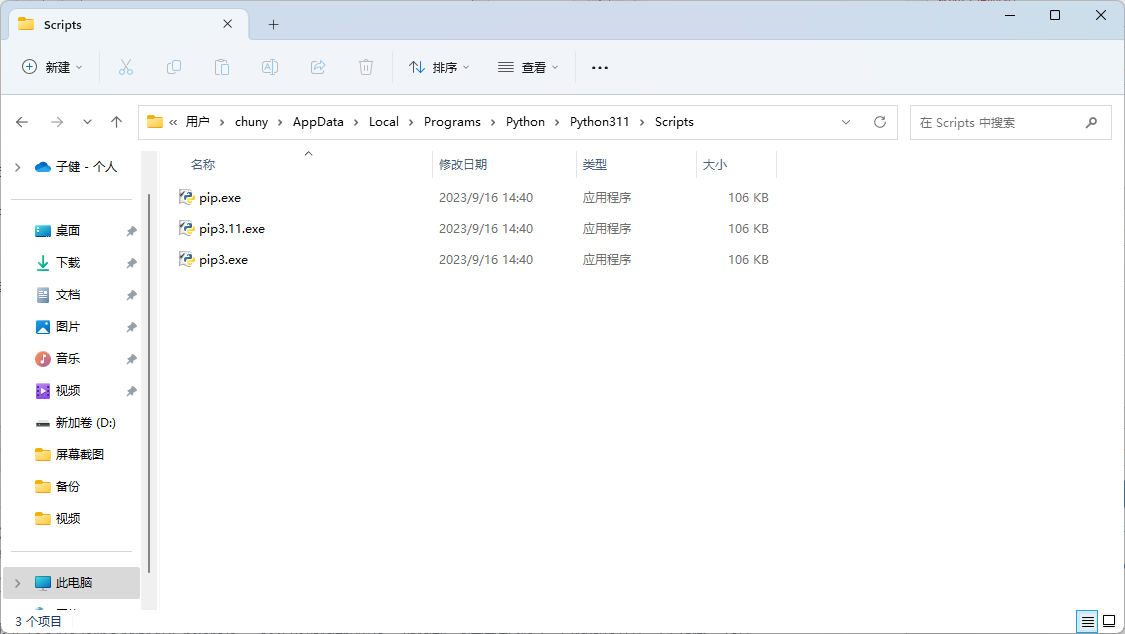Image resolution: width=1125 pixels, height=634 pixels.
Task: Sort by 修改日期 column header
Action: [x=463, y=164]
